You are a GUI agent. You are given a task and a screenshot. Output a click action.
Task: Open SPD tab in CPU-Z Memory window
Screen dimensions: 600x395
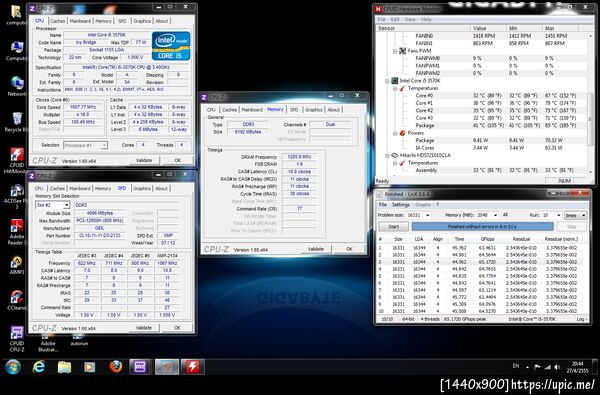(294, 110)
